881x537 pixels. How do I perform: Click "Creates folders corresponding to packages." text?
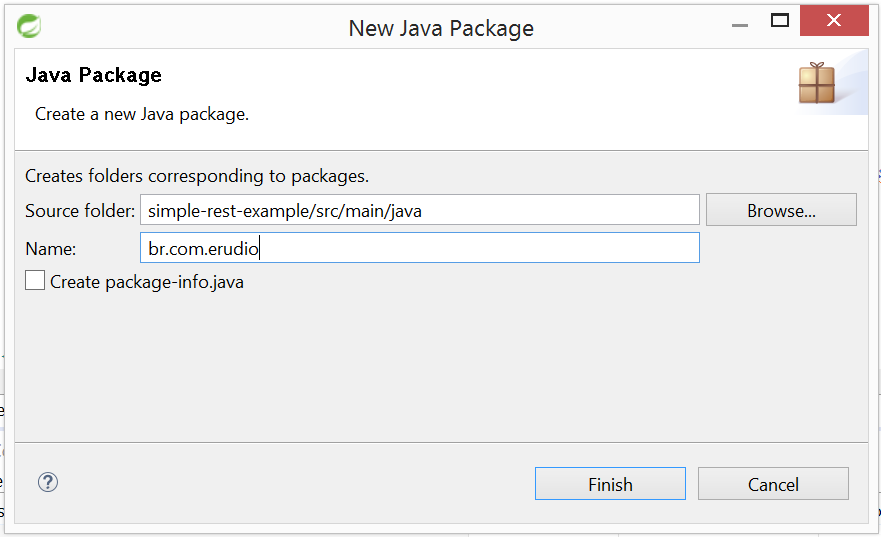click(x=197, y=176)
